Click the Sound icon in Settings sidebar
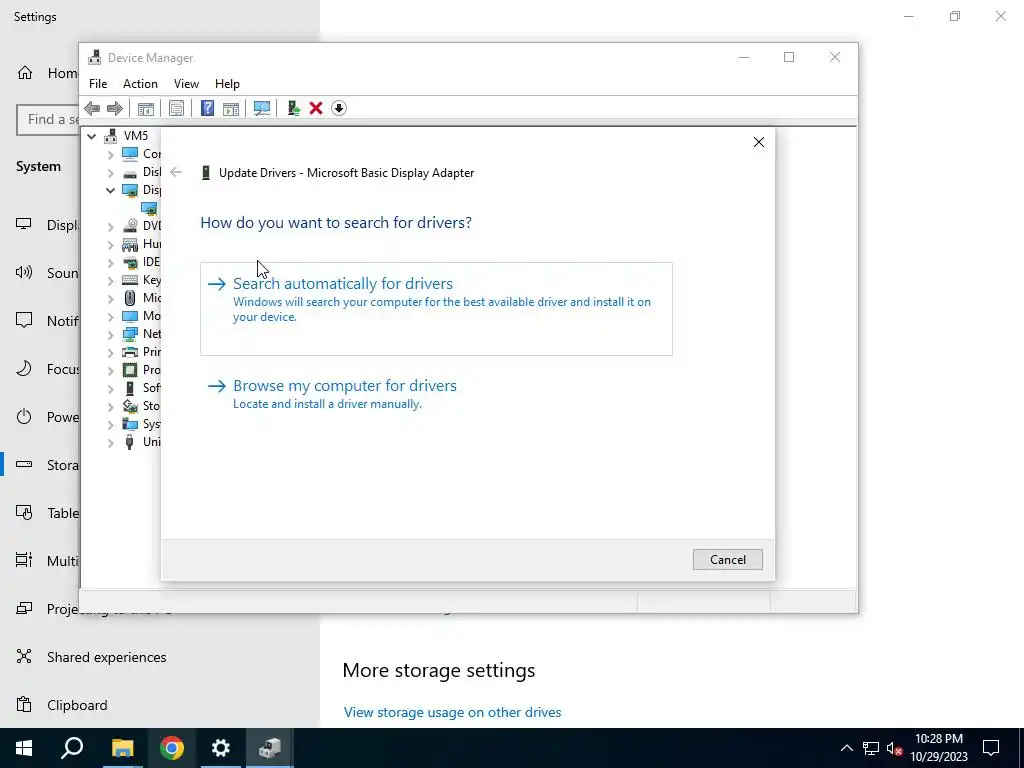This screenshot has width=1024, height=768. (x=24, y=272)
